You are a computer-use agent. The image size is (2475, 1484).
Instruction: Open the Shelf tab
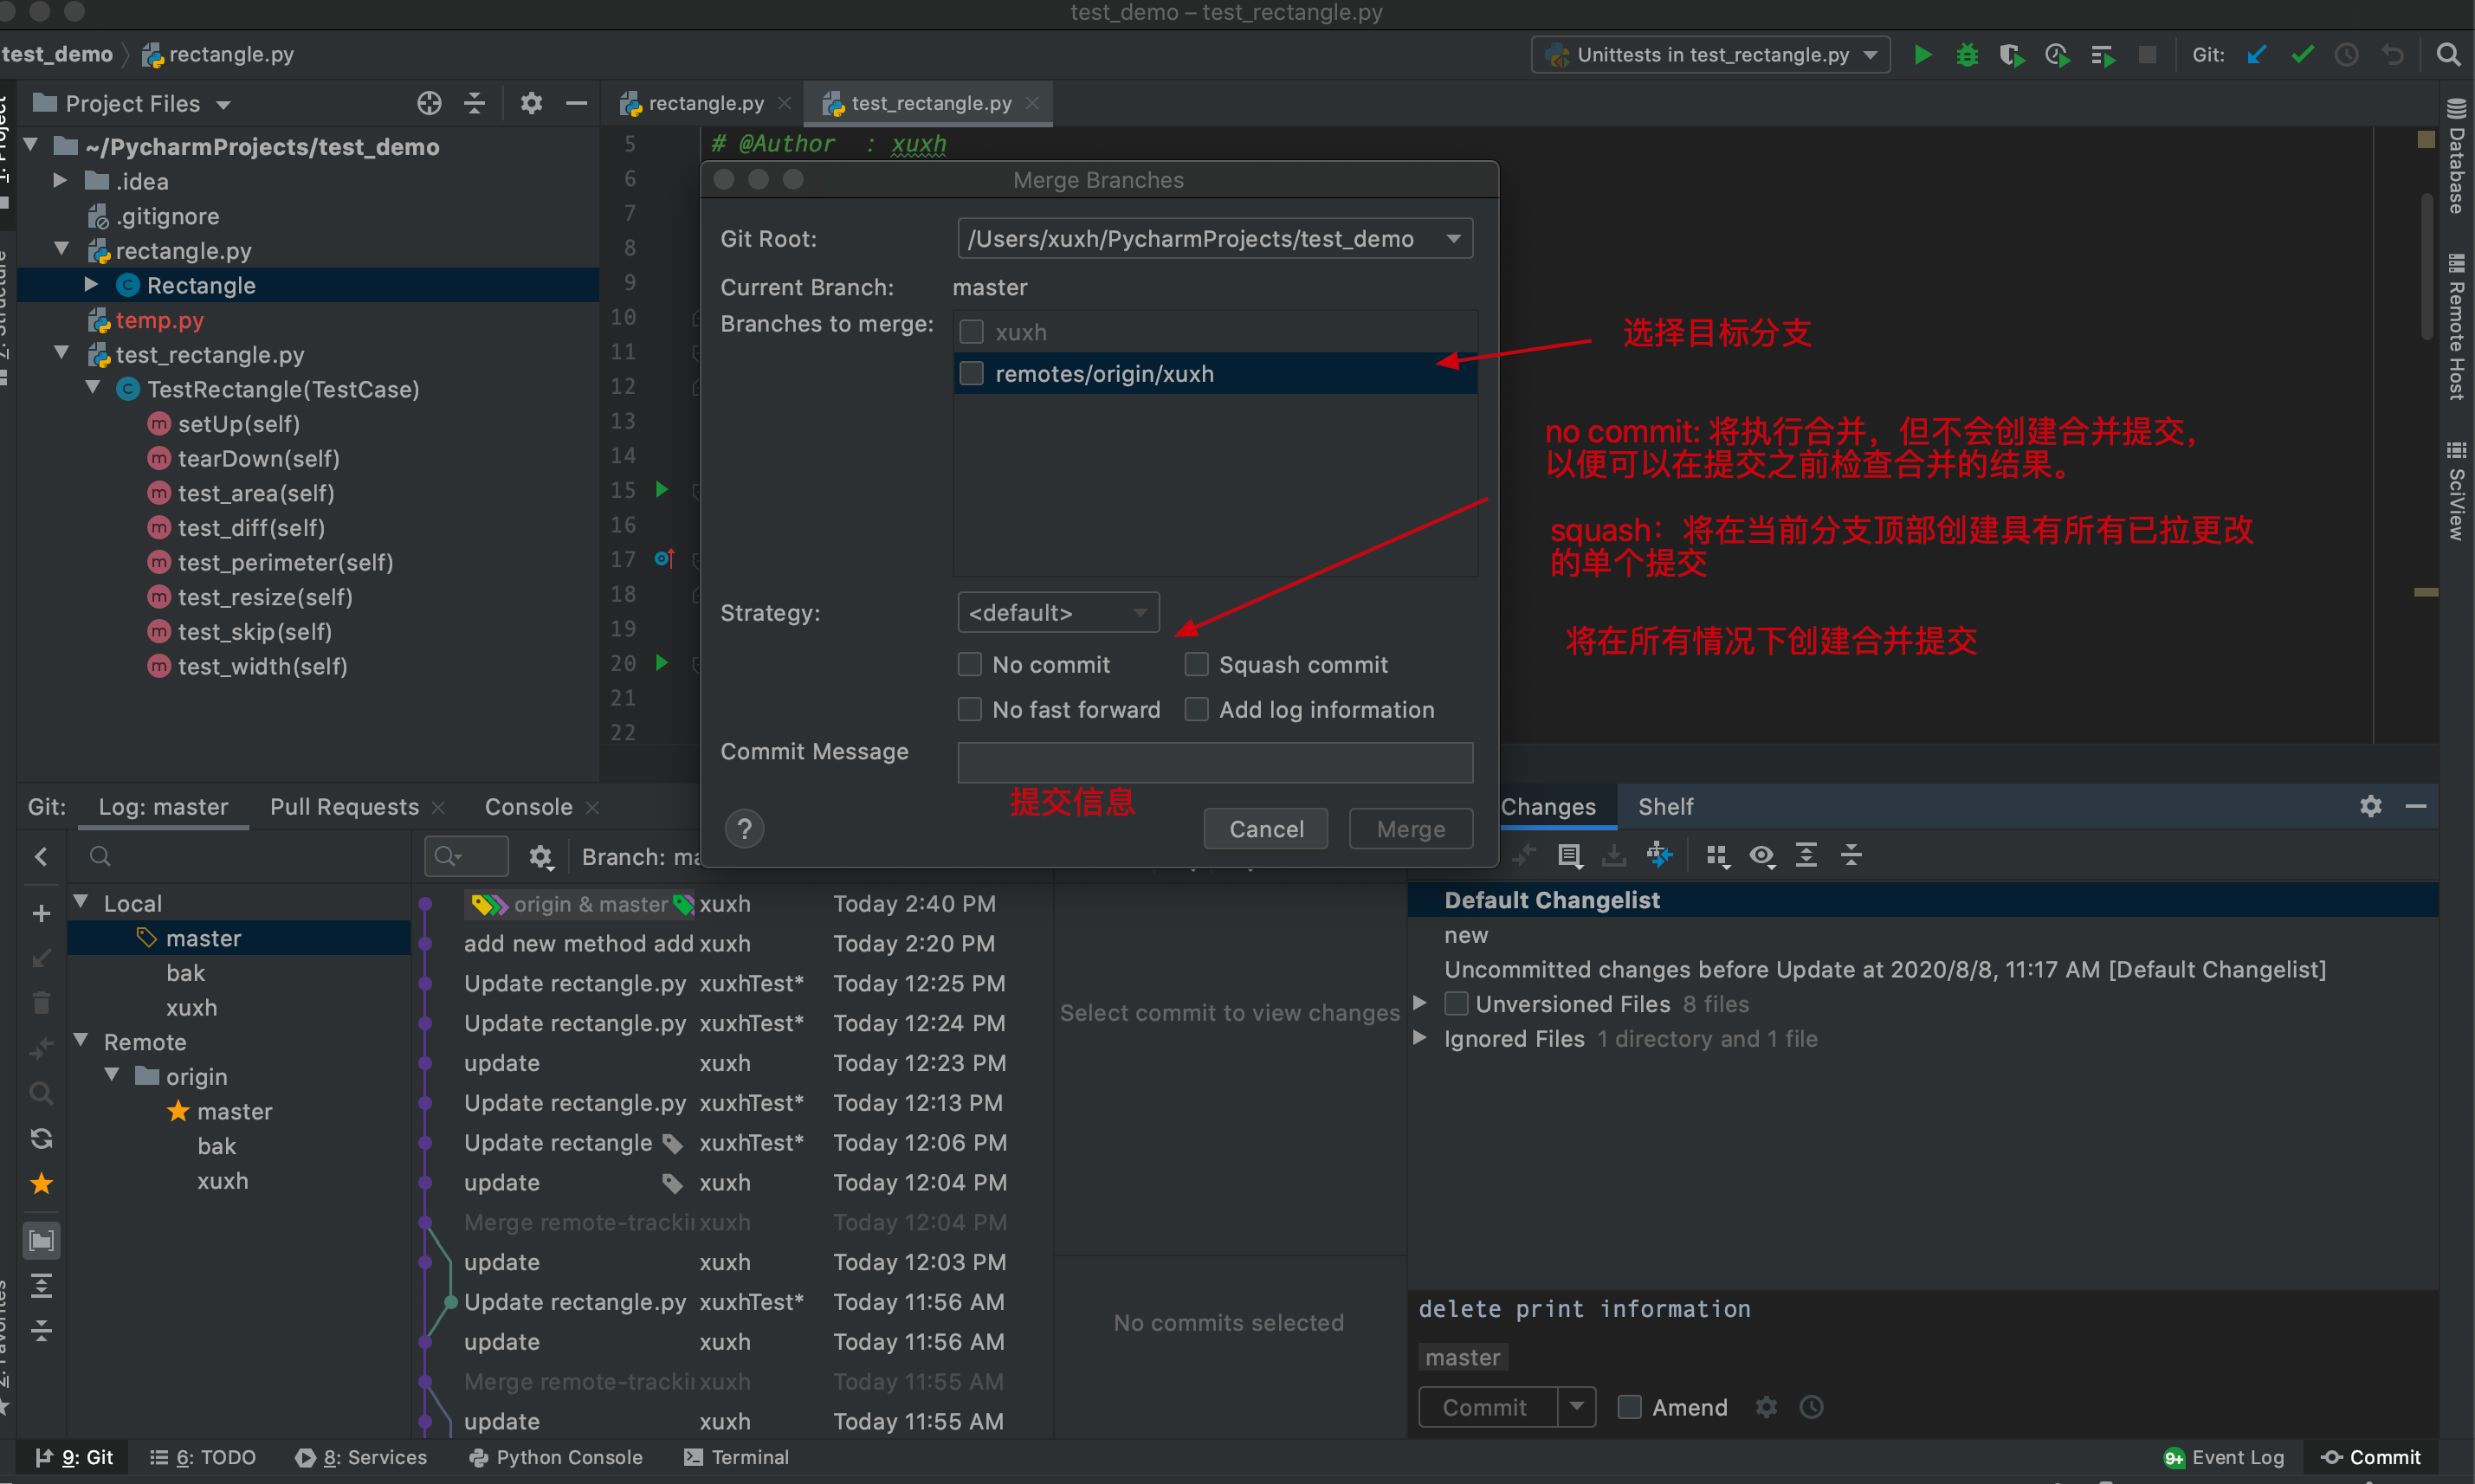click(1665, 807)
